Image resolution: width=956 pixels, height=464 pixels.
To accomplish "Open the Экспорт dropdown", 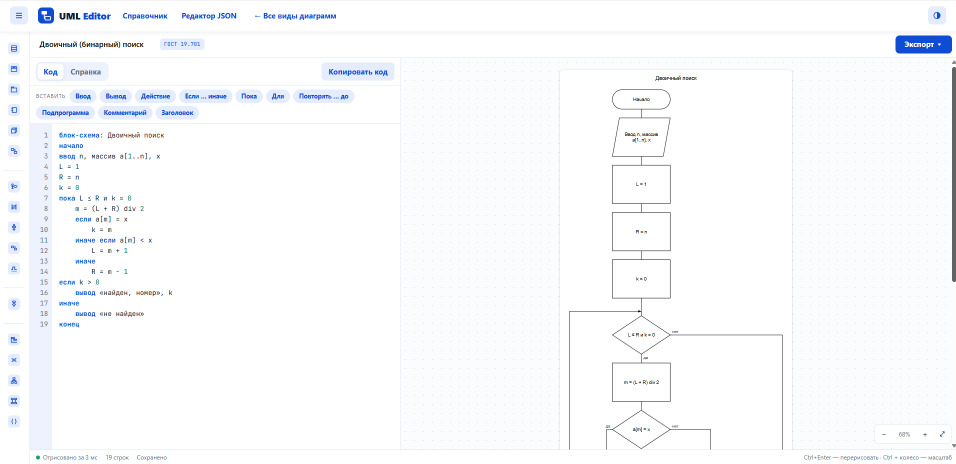I will [923, 45].
